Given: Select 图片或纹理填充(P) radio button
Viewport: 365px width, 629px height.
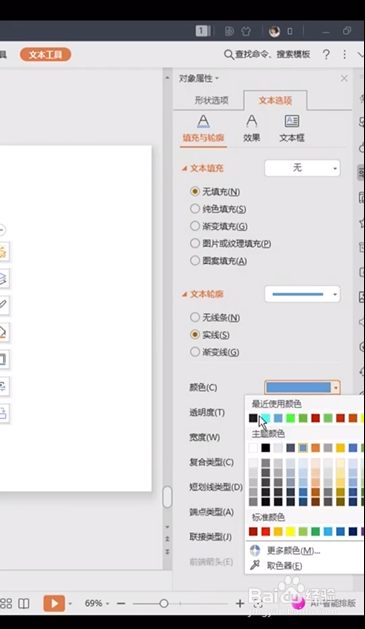Looking at the screenshot, I should coord(195,243).
